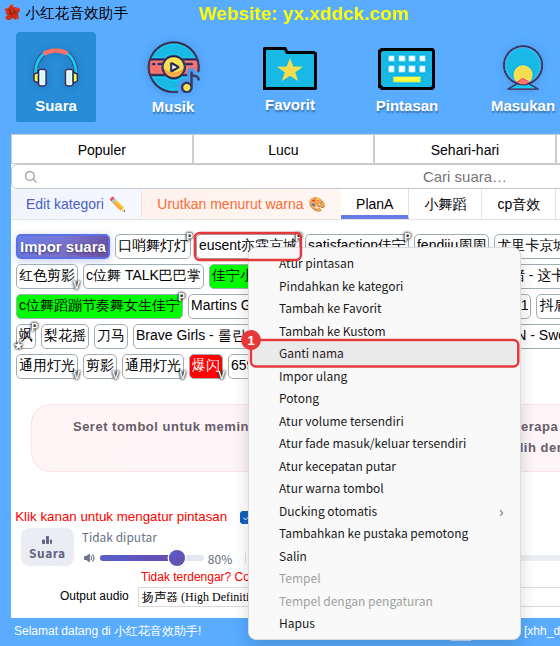Open the Pintasan keyboard section
The width and height of the screenshot is (560, 646).
(407, 80)
